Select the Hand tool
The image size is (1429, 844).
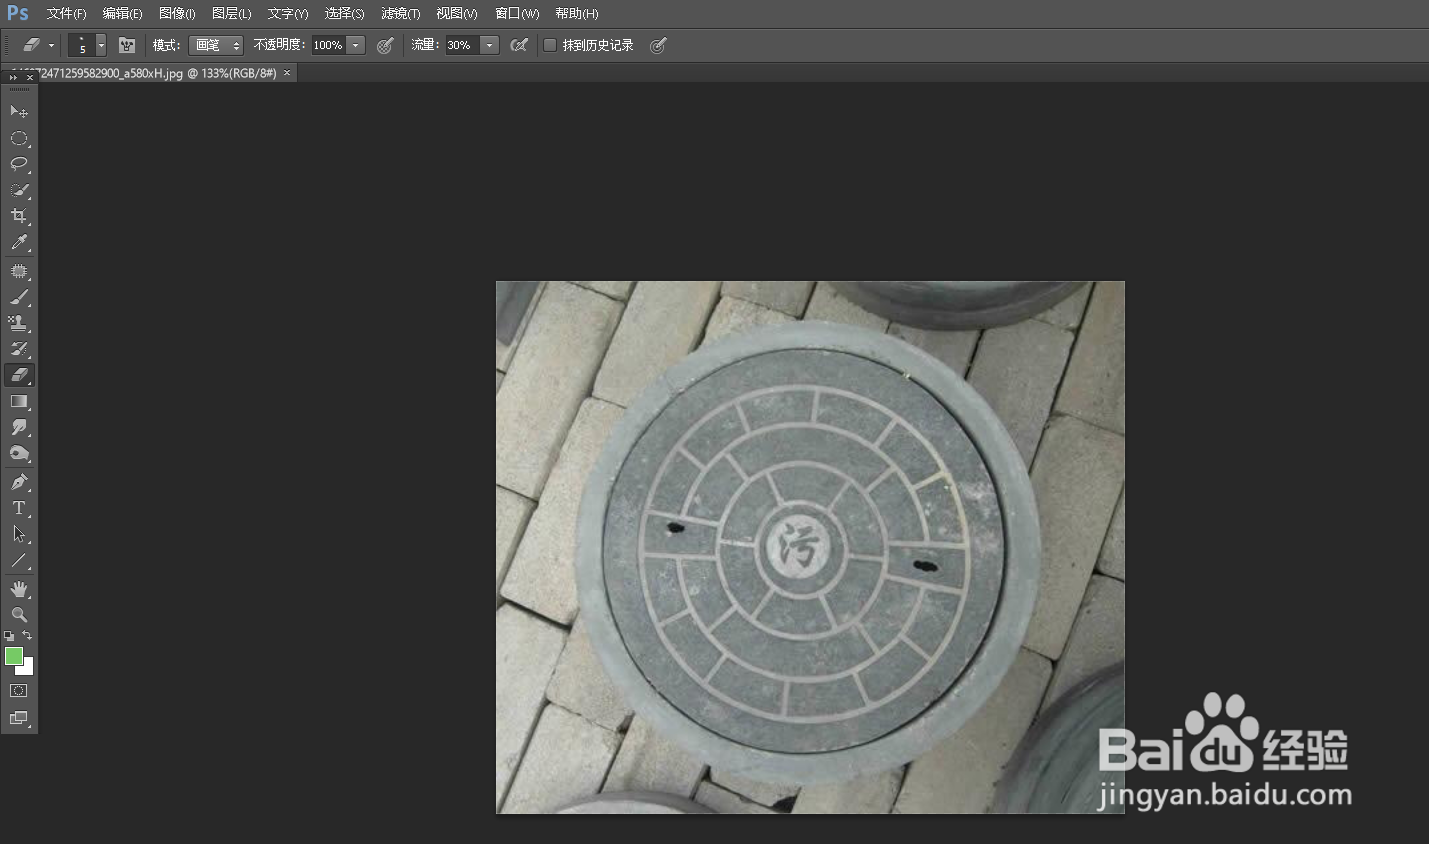tap(19, 589)
